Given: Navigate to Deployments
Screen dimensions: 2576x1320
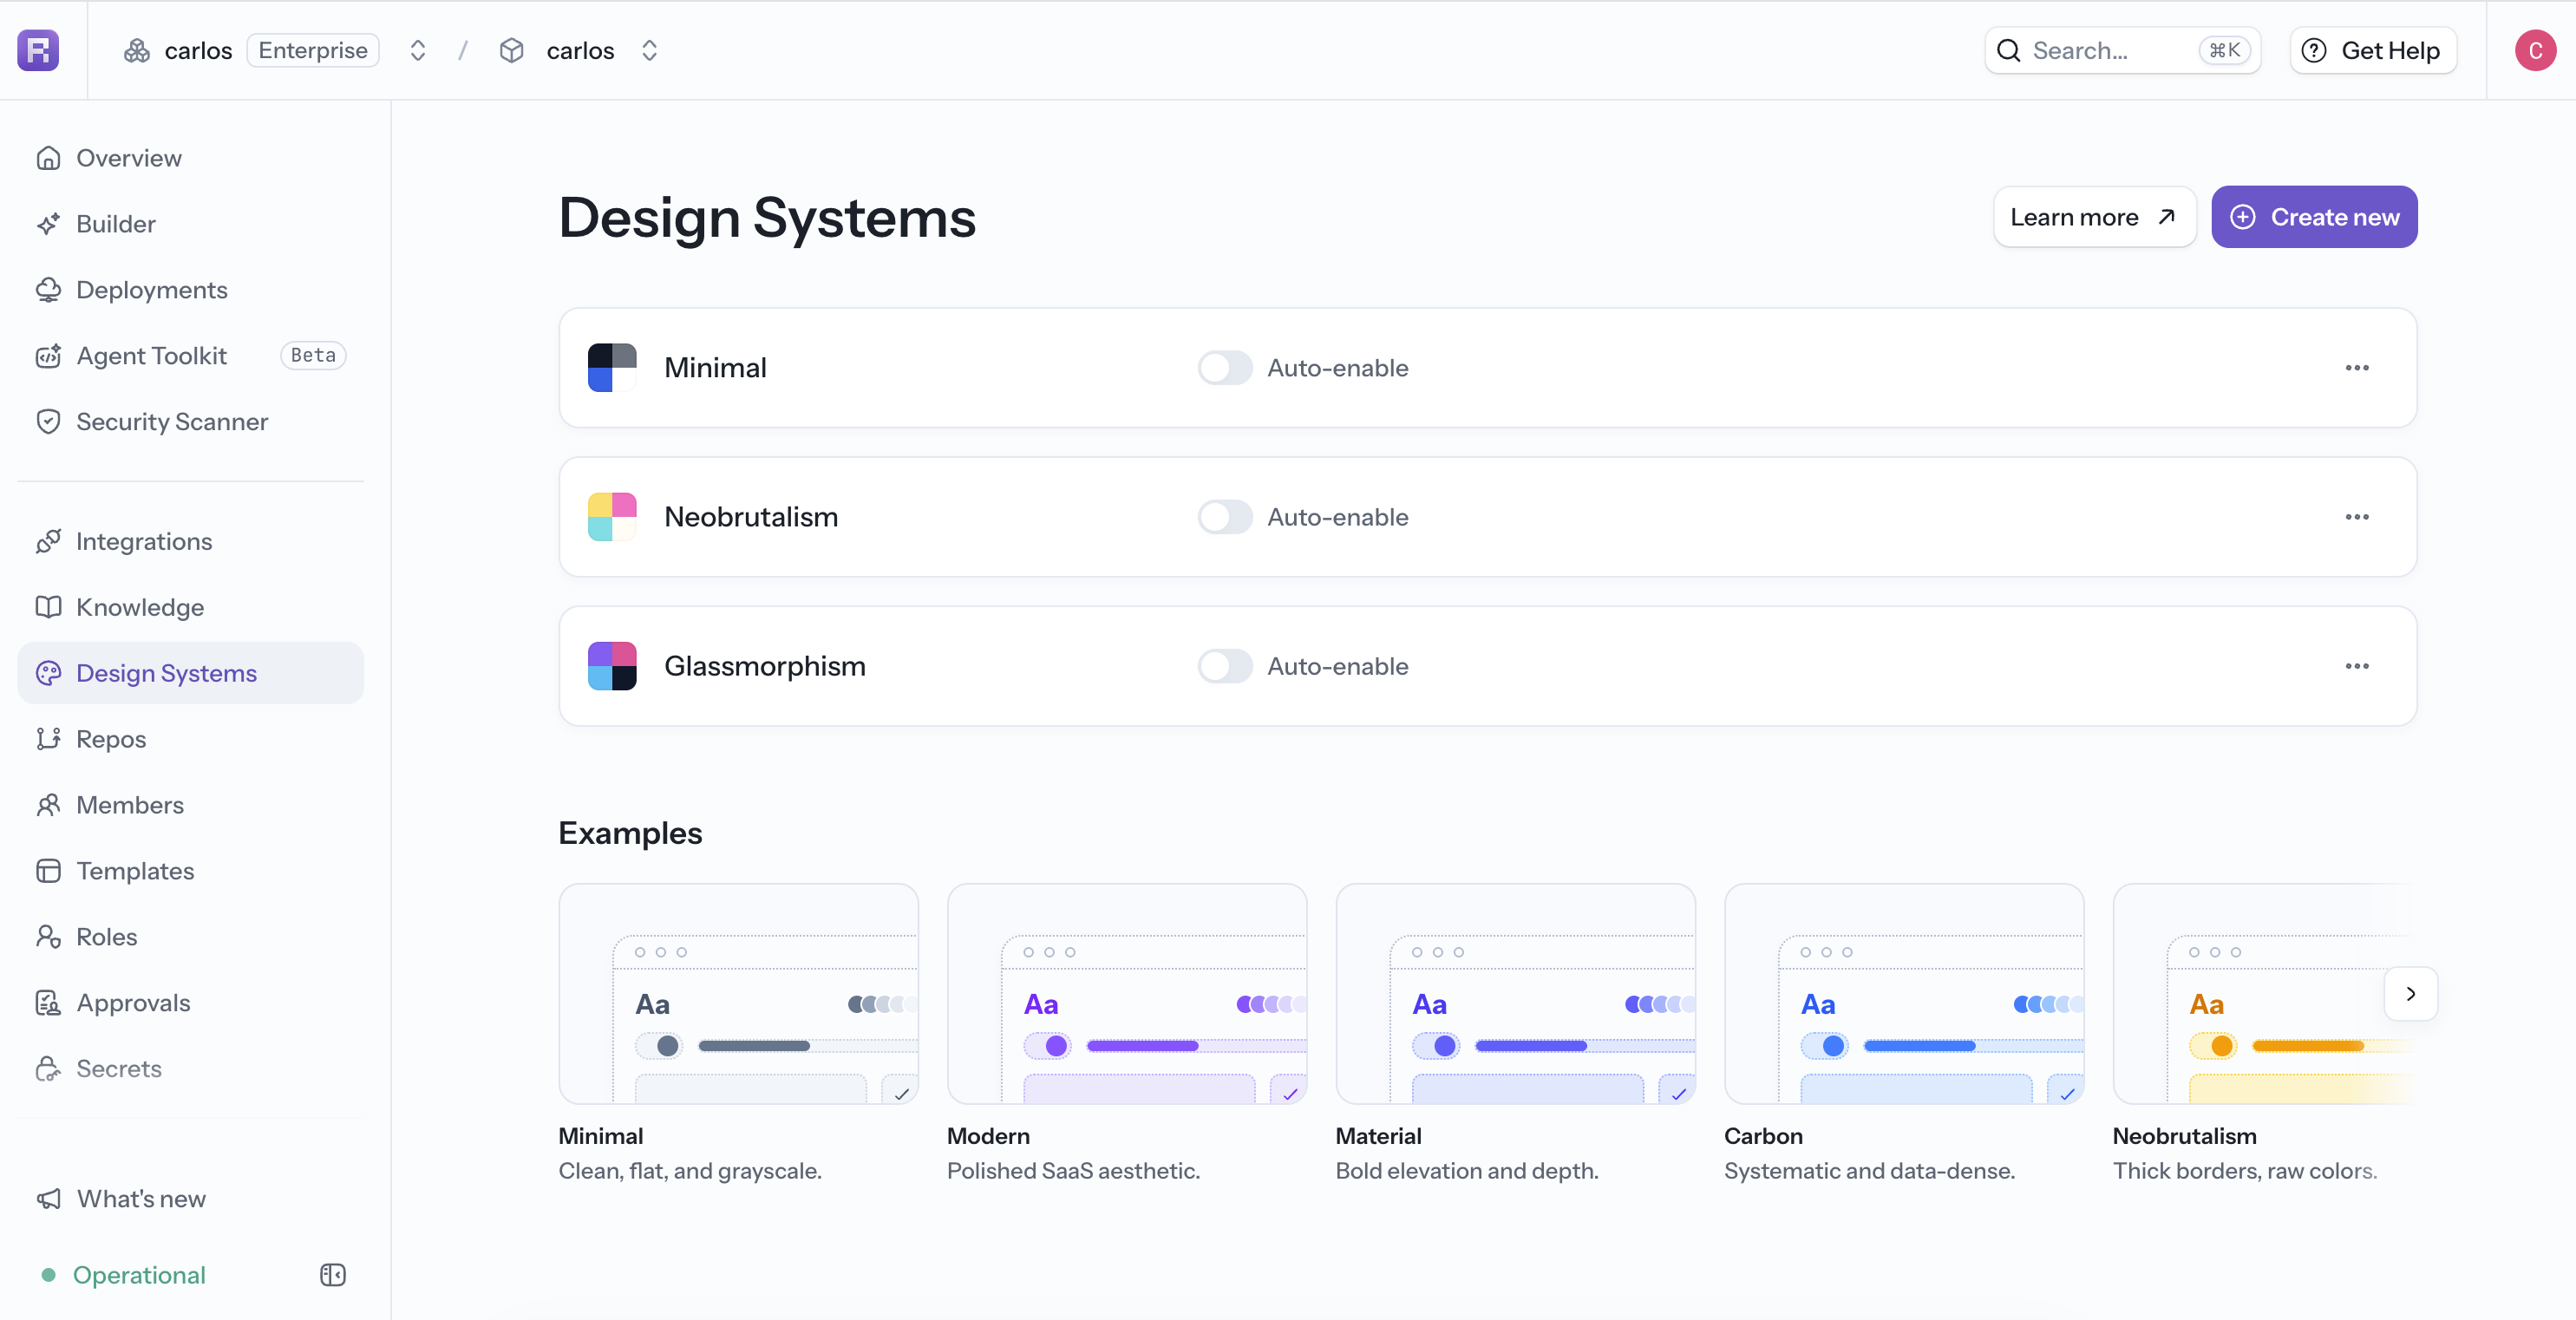Looking at the screenshot, I should 190,290.
